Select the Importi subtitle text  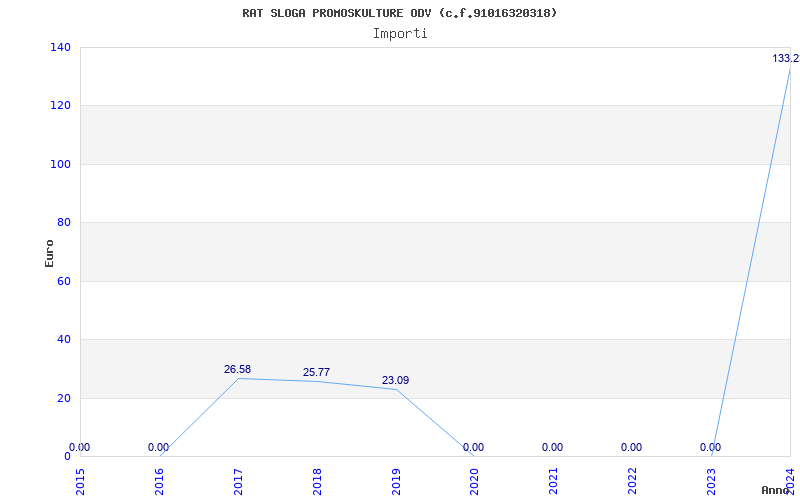pyautogui.click(x=400, y=34)
